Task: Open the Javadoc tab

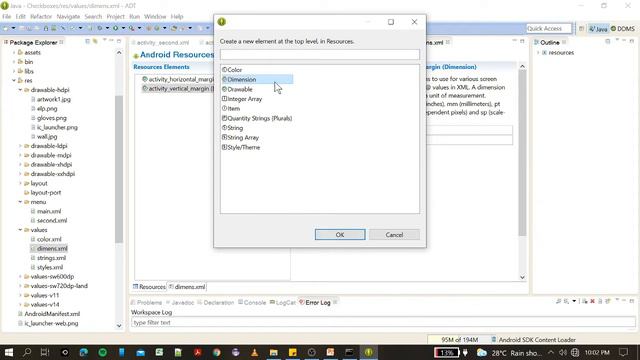Action: click(180, 302)
